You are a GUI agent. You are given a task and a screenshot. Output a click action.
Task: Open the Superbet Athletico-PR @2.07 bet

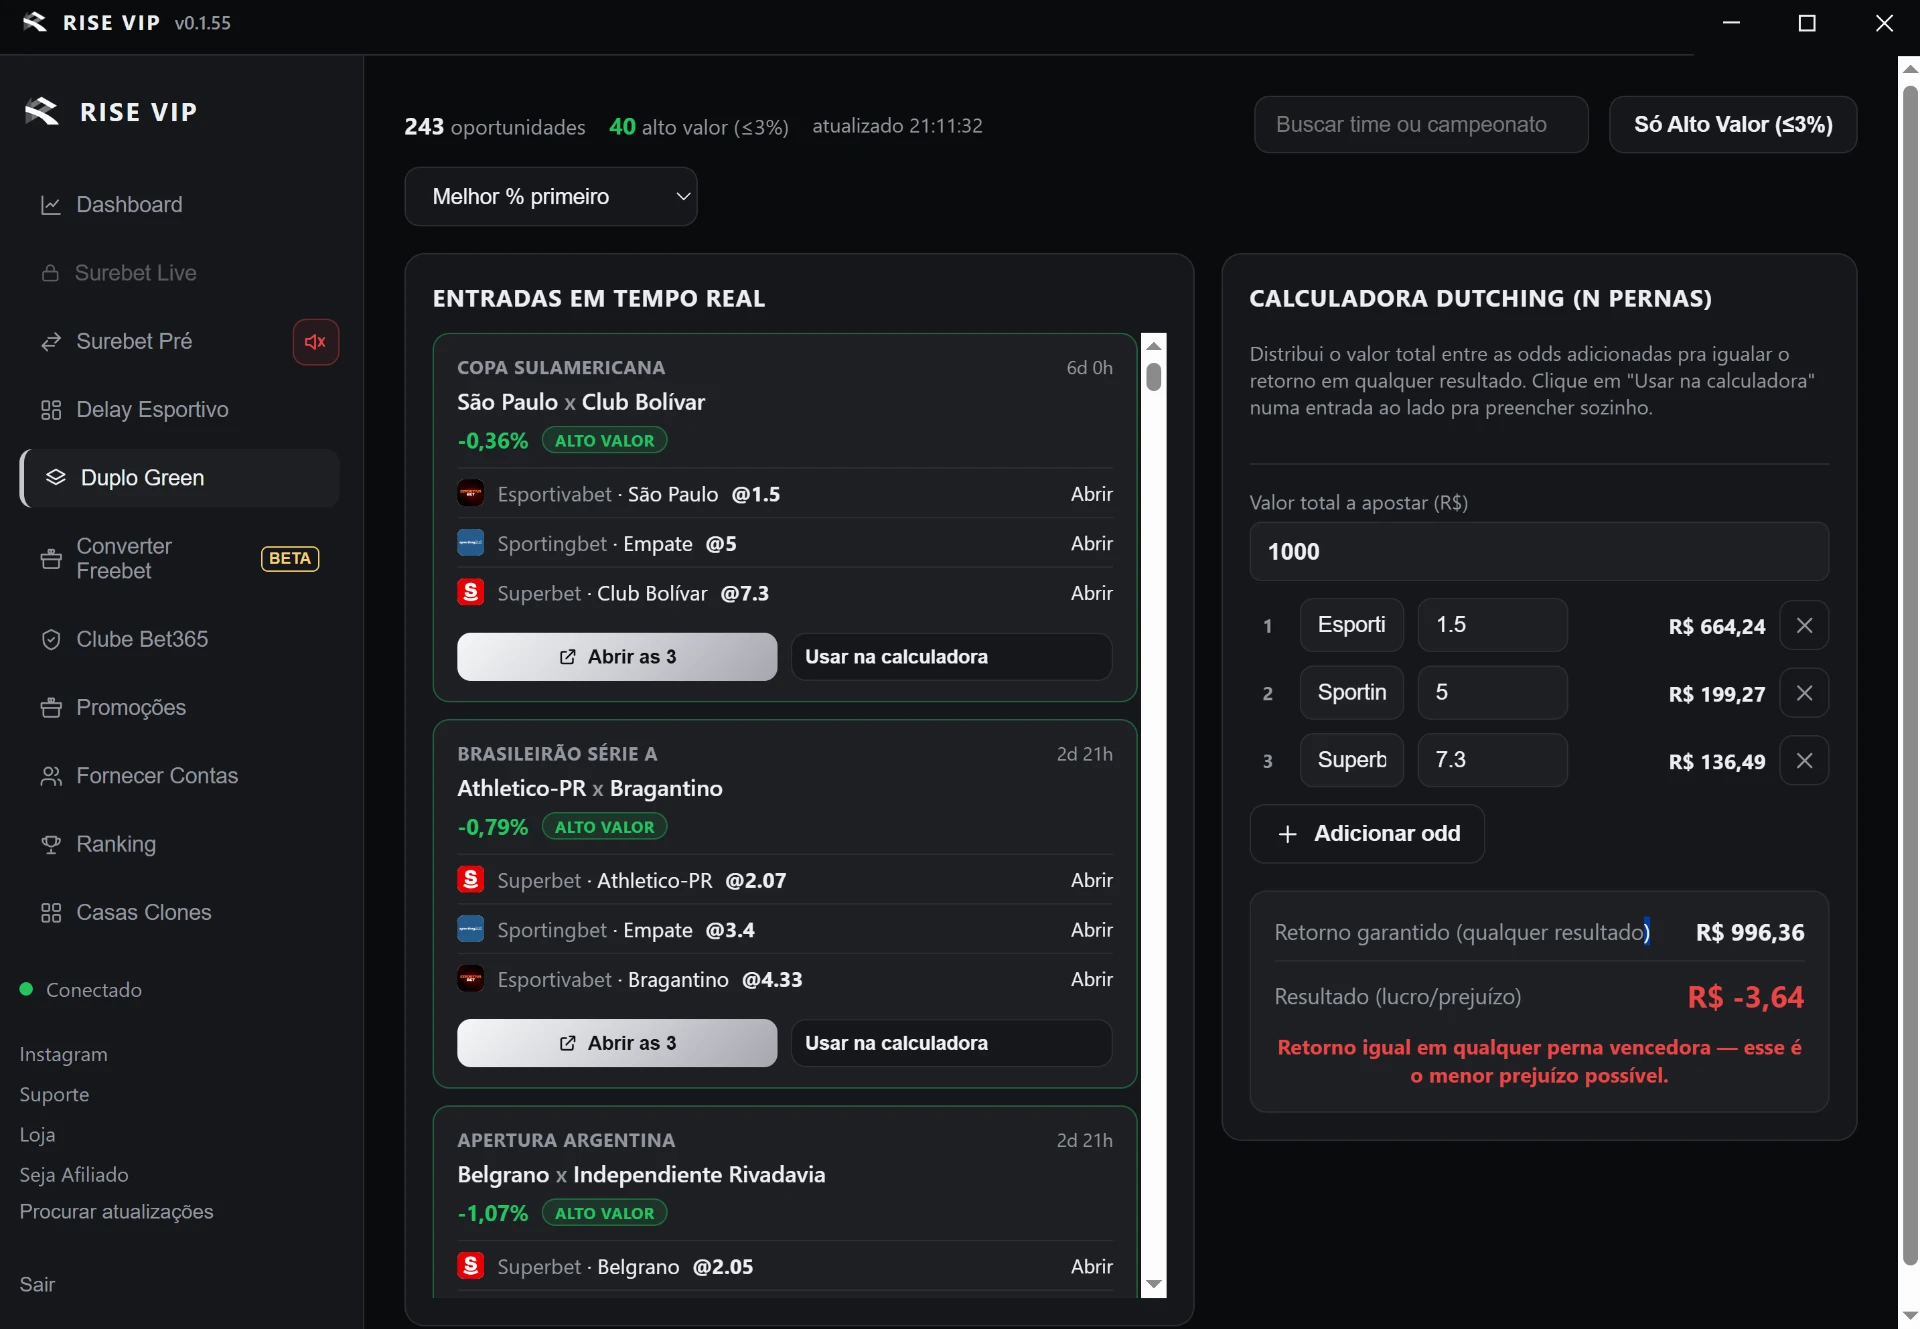[x=1091, y=880]
